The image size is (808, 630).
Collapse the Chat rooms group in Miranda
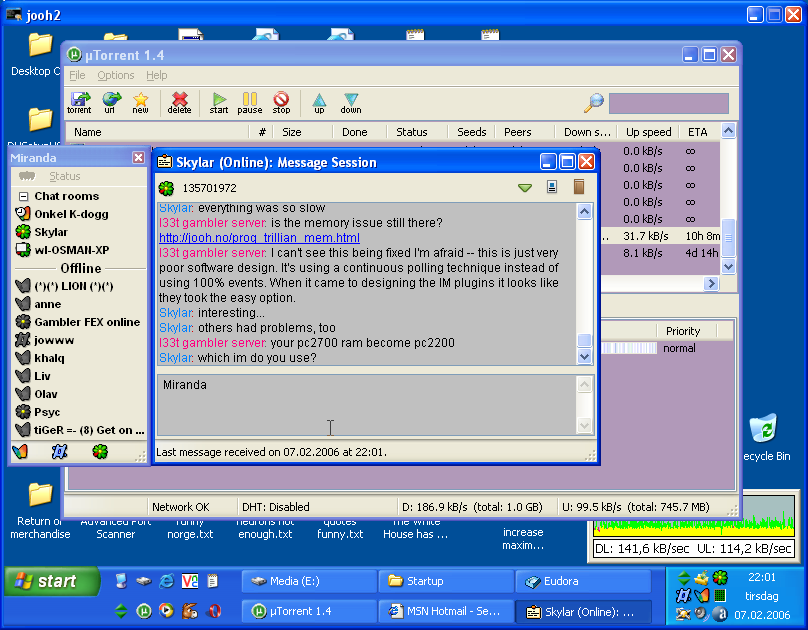point(23,196)
